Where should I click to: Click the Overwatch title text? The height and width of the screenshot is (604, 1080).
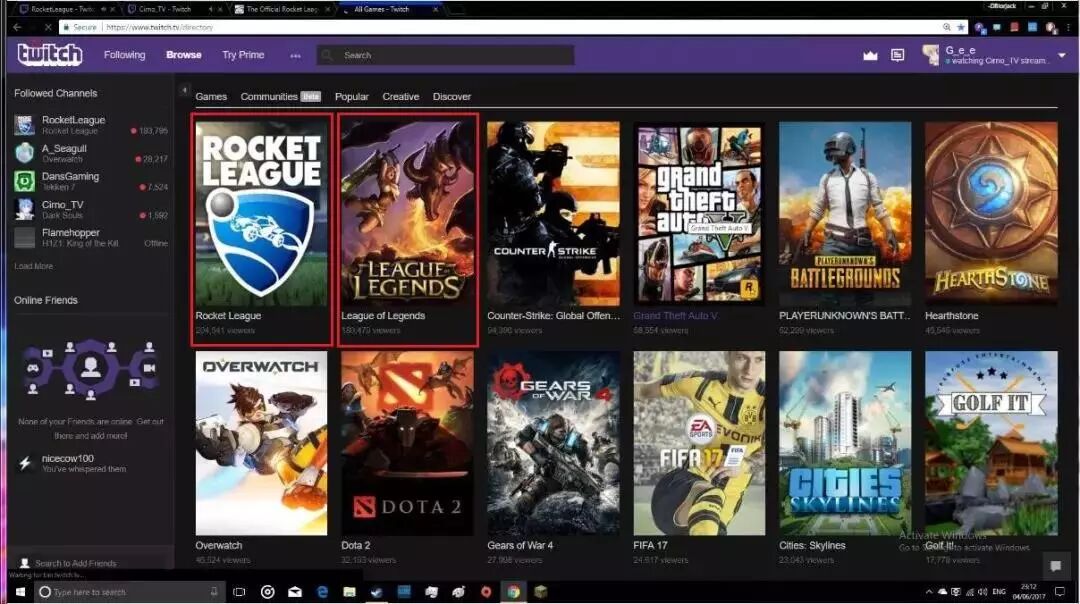(218, 545)
